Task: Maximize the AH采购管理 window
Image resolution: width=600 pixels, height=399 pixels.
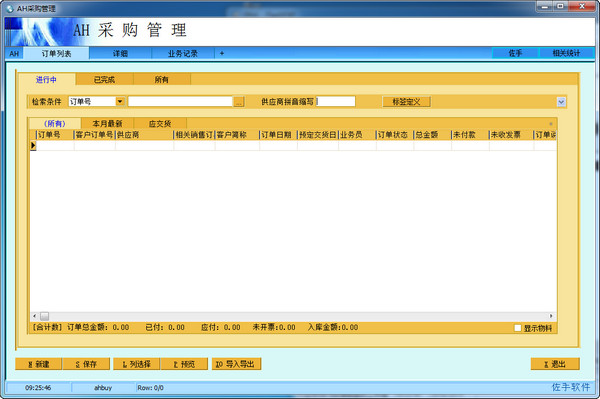Action: coord(560,7)
